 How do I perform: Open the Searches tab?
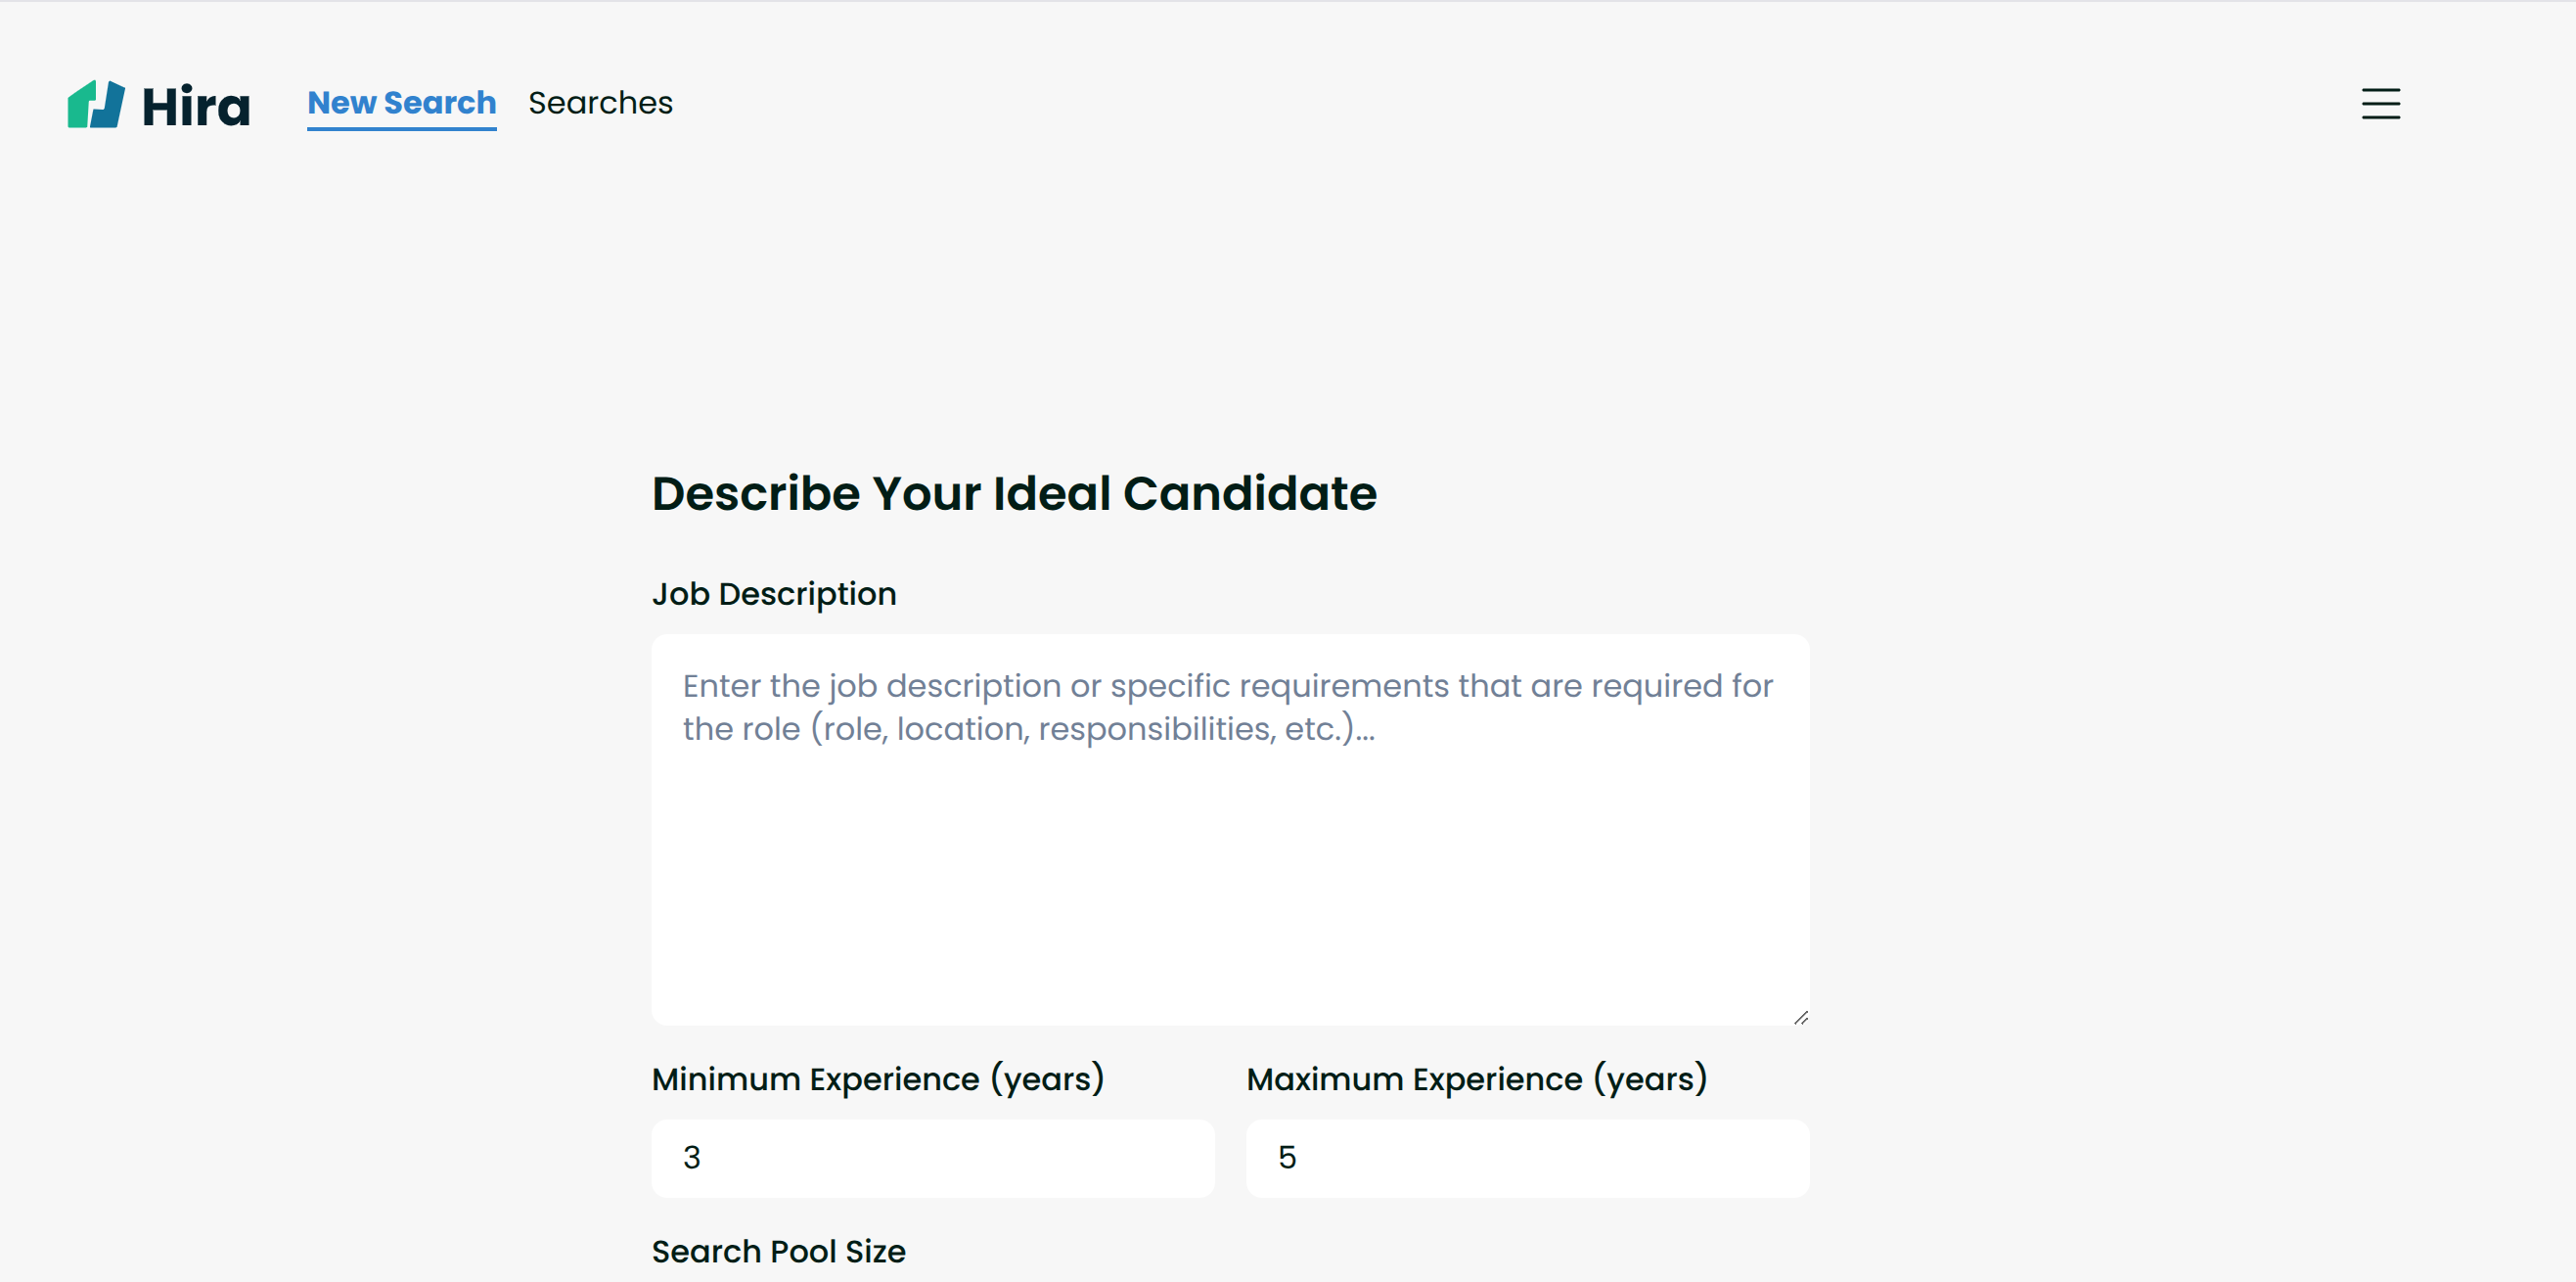click(x=600, y=103)
